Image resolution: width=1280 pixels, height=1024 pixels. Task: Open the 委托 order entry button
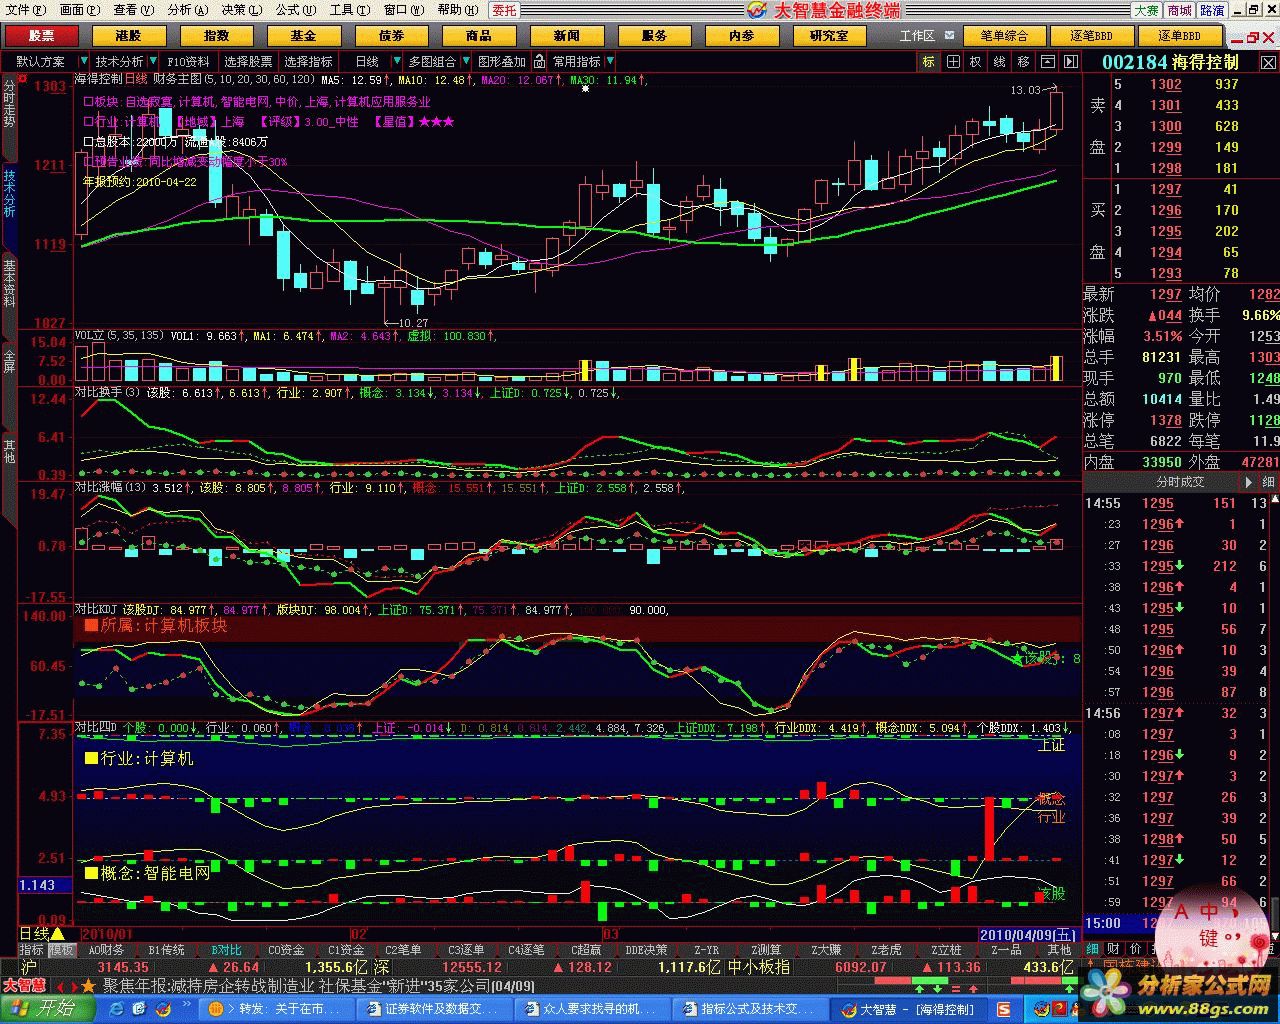(505, 10)
